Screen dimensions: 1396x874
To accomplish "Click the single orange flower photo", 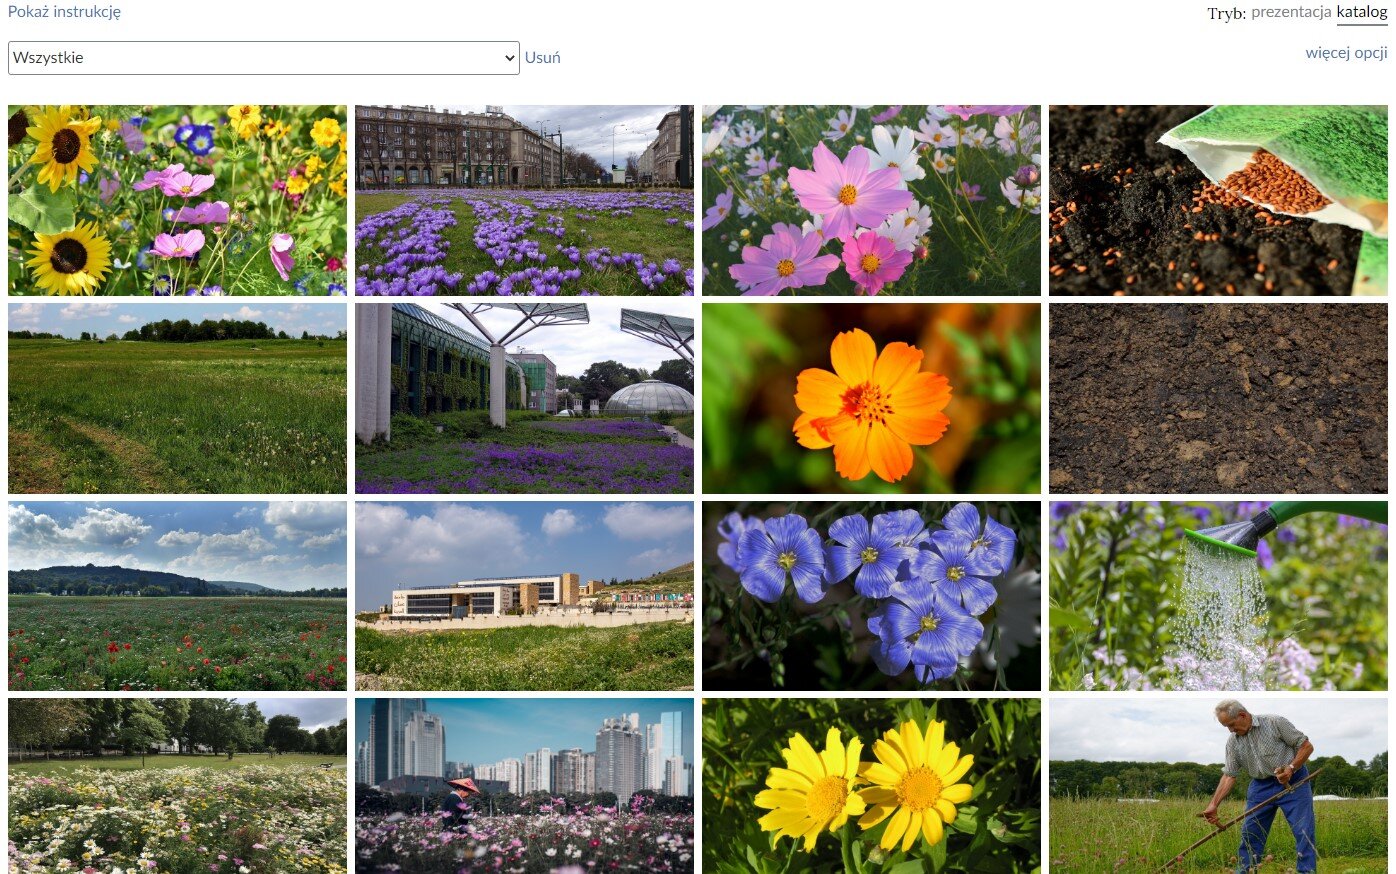I will click(871, 398).
